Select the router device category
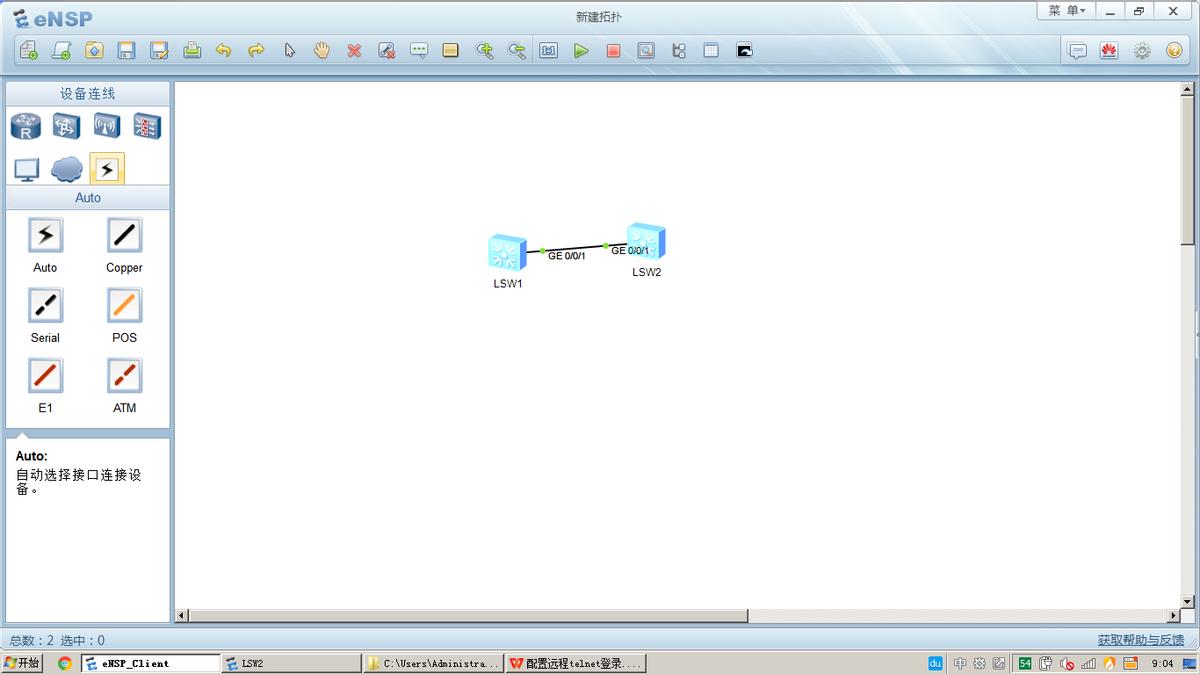This screenshot has width=1200, height=675. tap(25, 126)
